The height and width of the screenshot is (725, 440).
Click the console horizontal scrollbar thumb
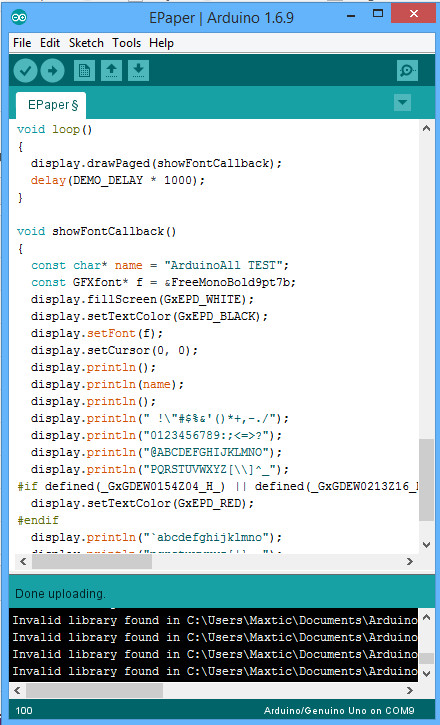click(x=94, y=691)
